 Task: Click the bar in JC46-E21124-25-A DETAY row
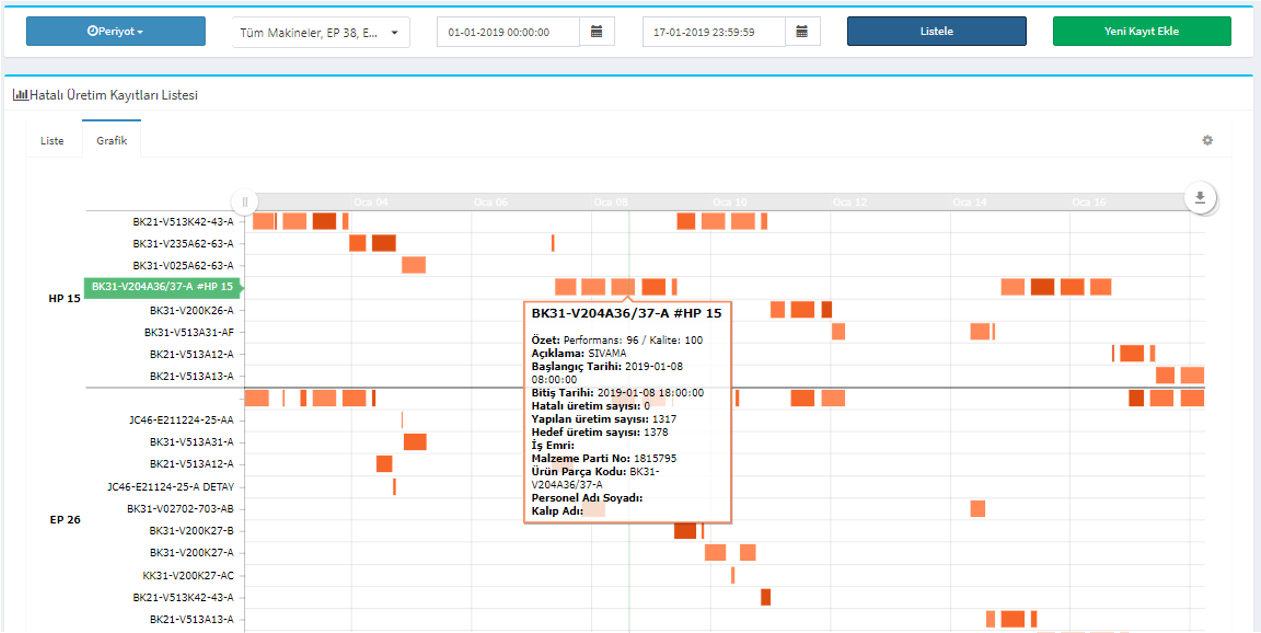394,487
